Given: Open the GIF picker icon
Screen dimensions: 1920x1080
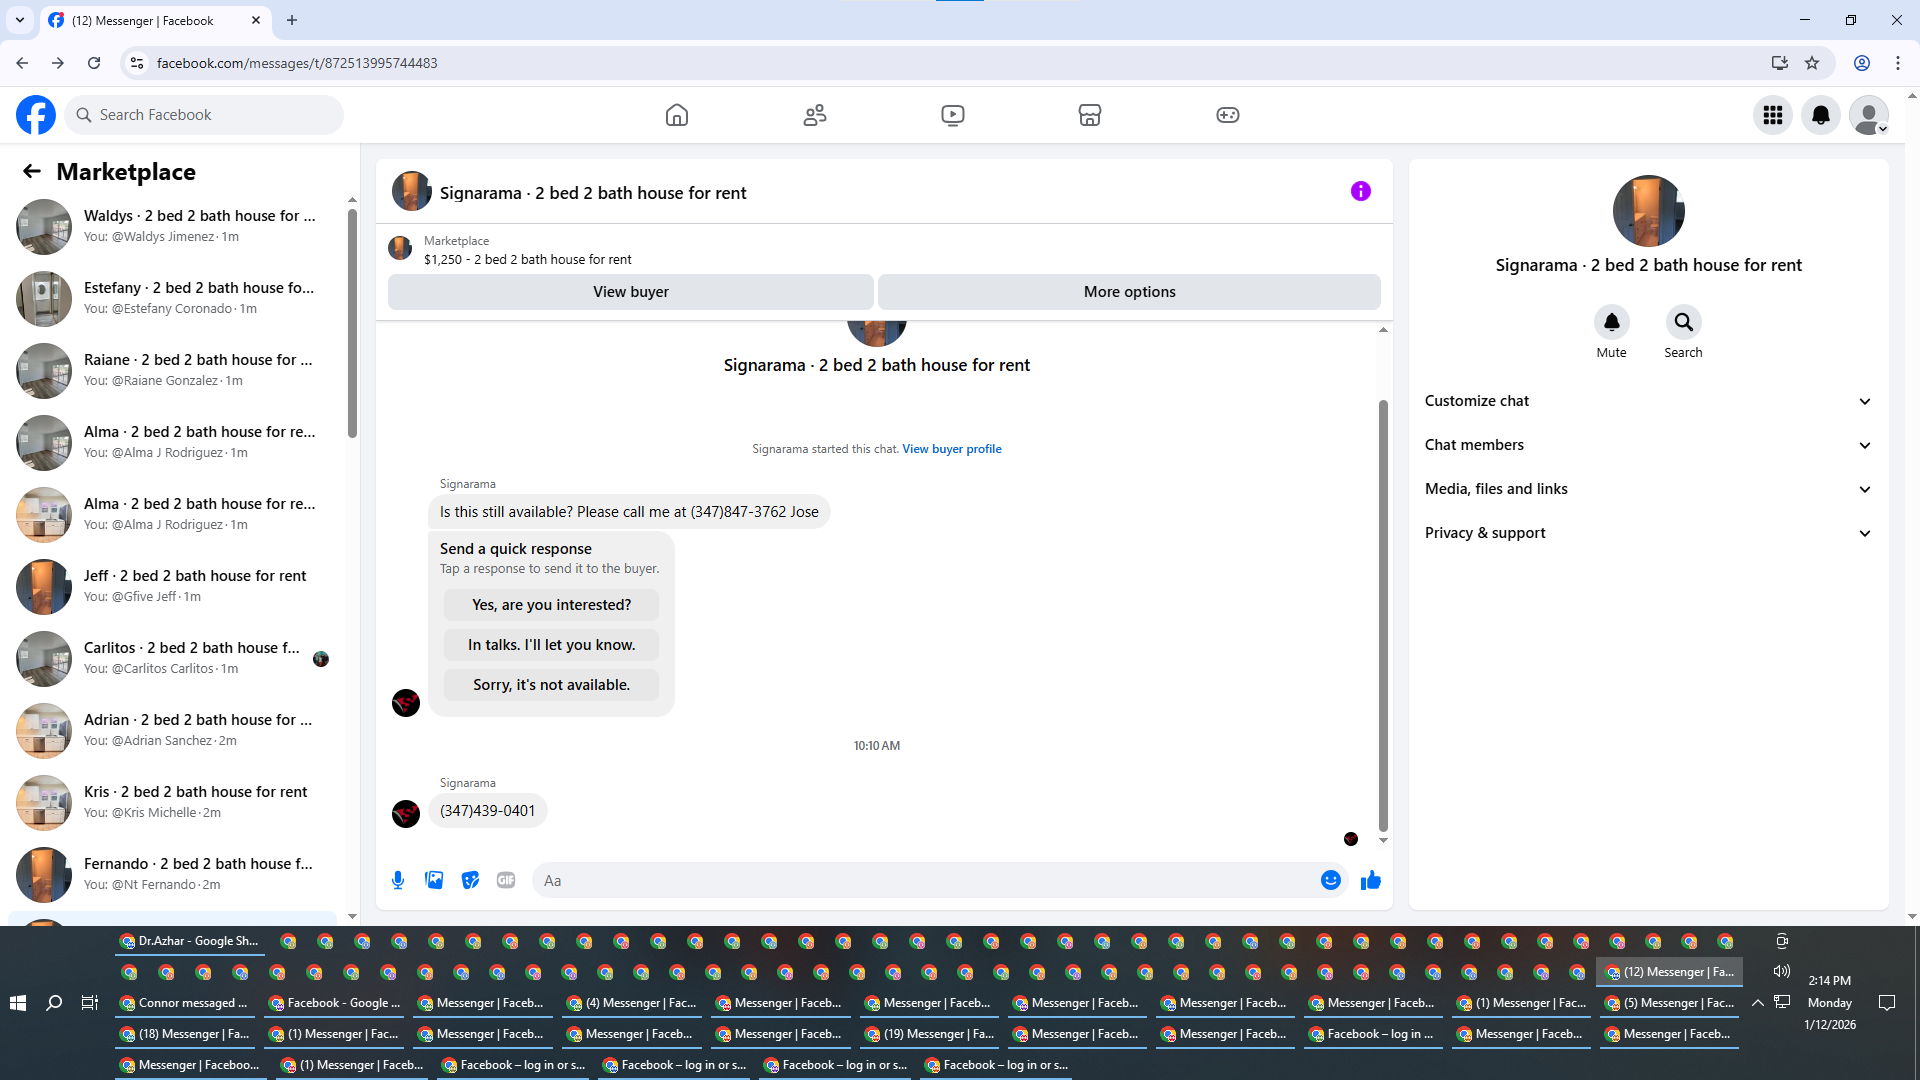Looking at the screenshot, I should click(x=506, y=880).
